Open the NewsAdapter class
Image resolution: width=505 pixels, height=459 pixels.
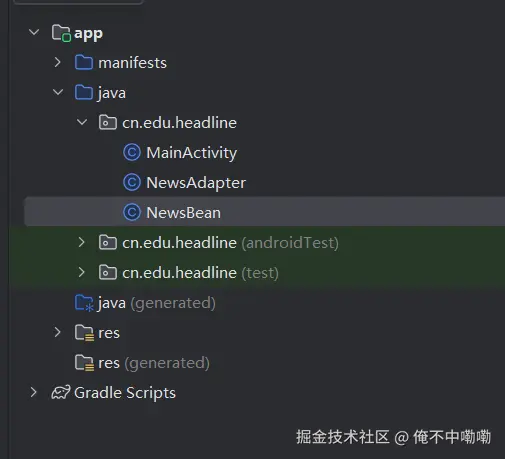(x=196, y=183)
